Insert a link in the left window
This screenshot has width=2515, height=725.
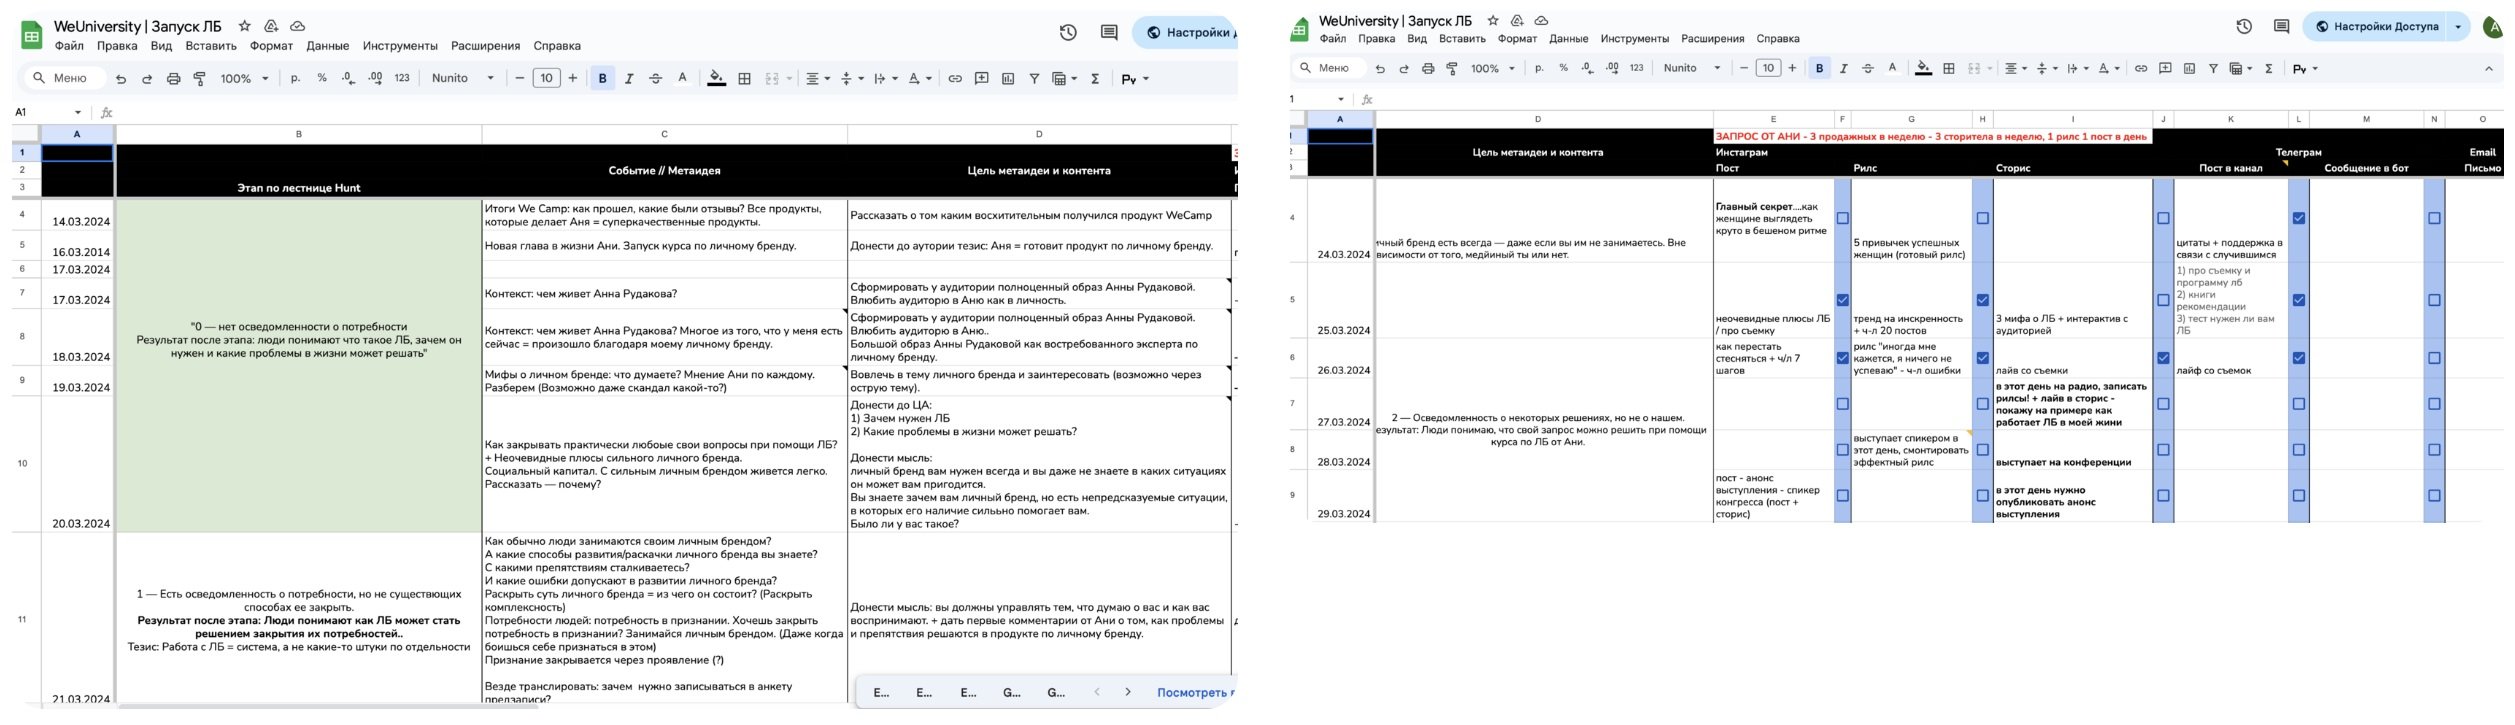pyautogui.click(x=955, y=79)
